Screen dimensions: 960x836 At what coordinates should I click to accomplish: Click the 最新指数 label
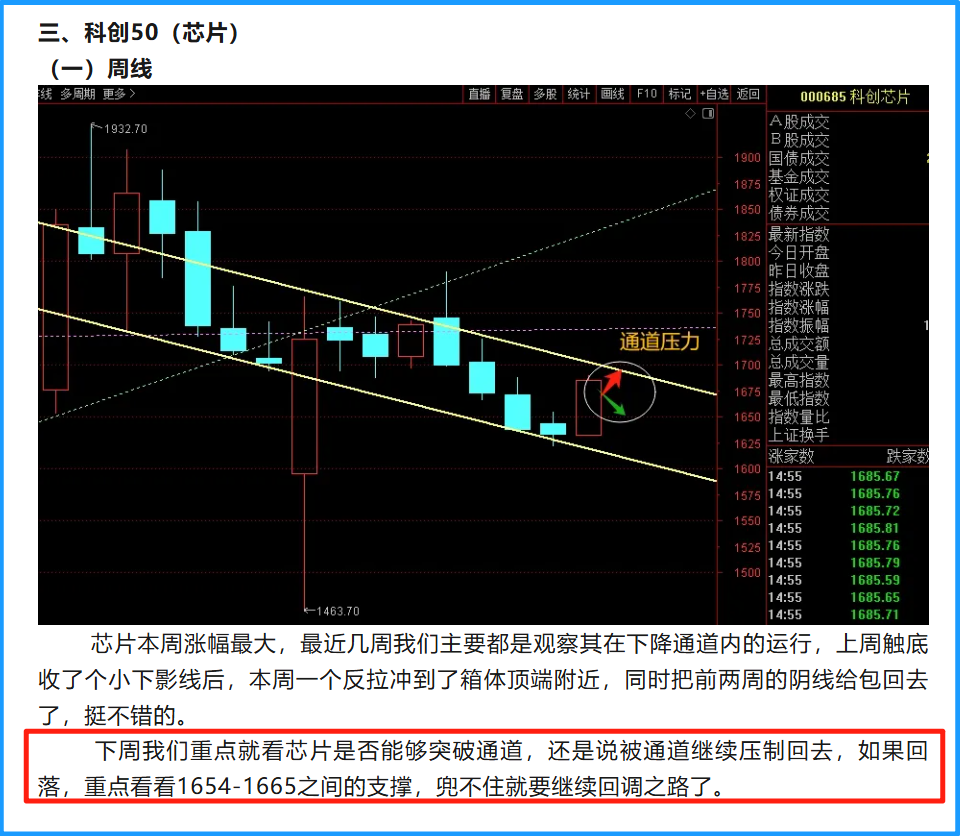(x=800, y=235)
